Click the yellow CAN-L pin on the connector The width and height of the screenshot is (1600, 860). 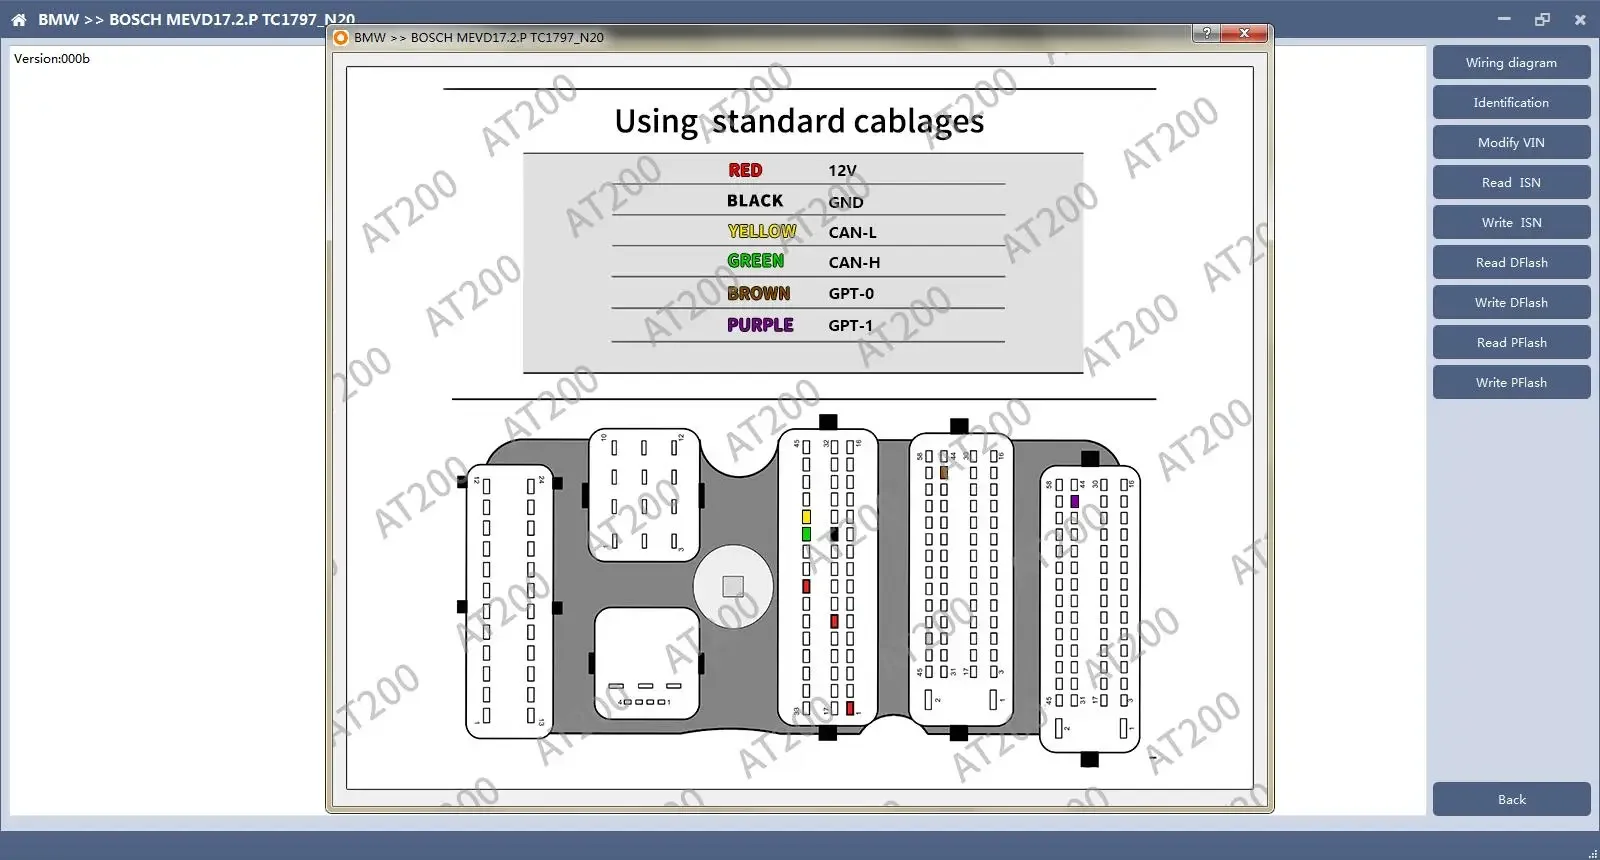[806, 517]
